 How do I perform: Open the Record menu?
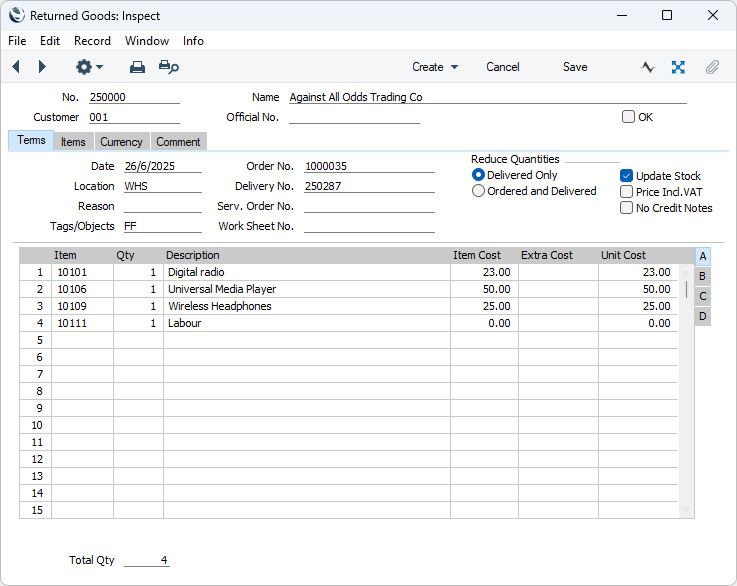pyautogui.click(x=92, y=41)
